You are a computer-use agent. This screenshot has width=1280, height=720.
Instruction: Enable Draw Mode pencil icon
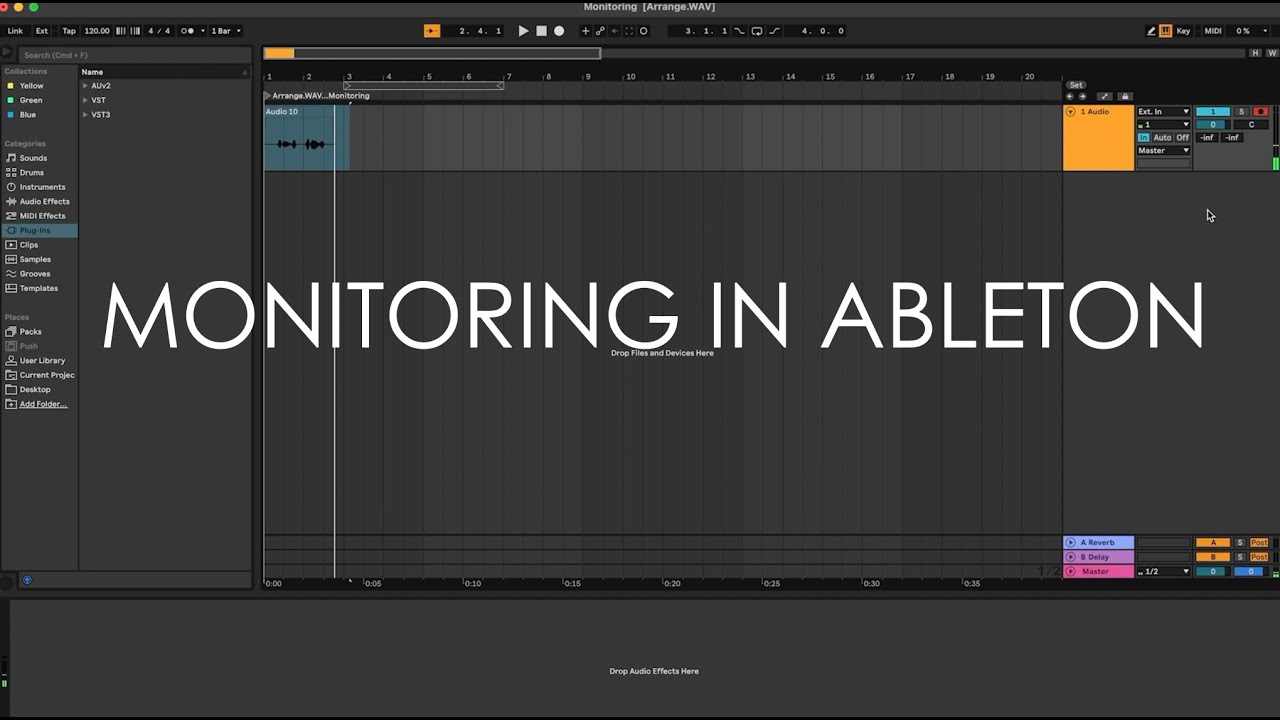click(1151, 31)
